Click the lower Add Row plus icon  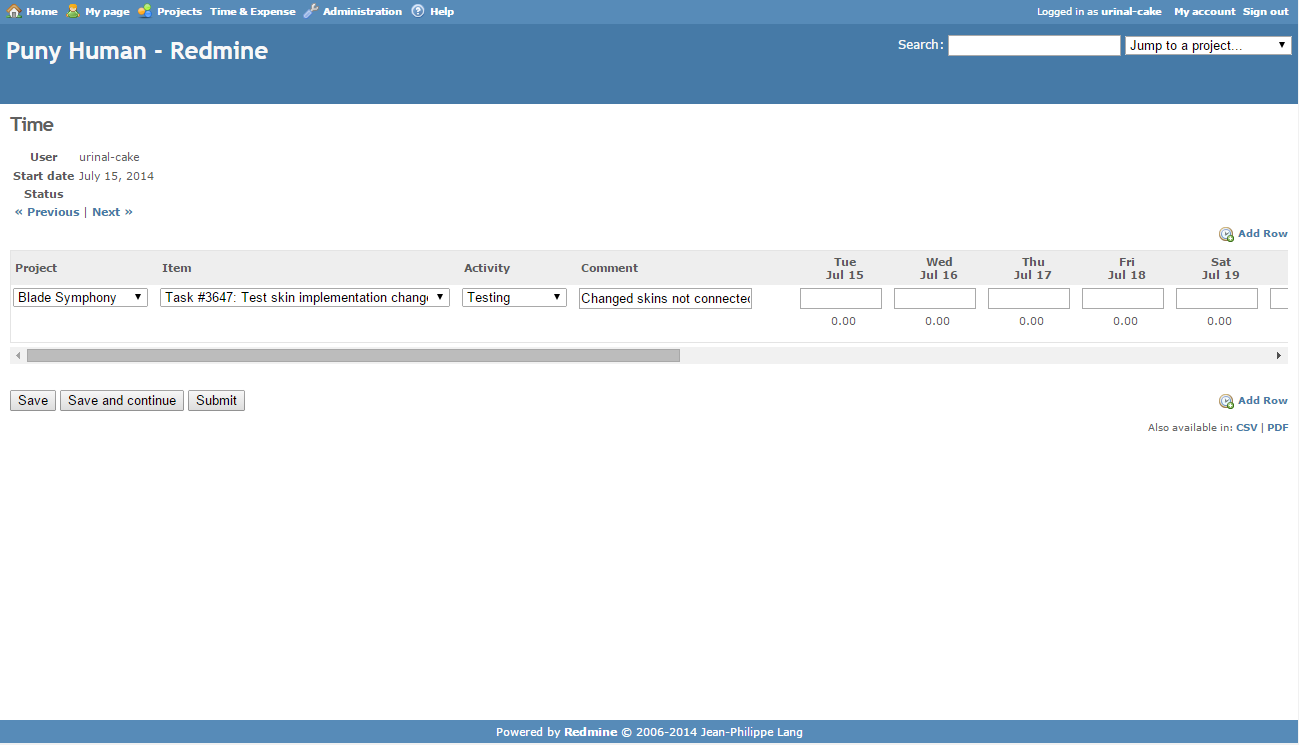[x=1226, y=401]
